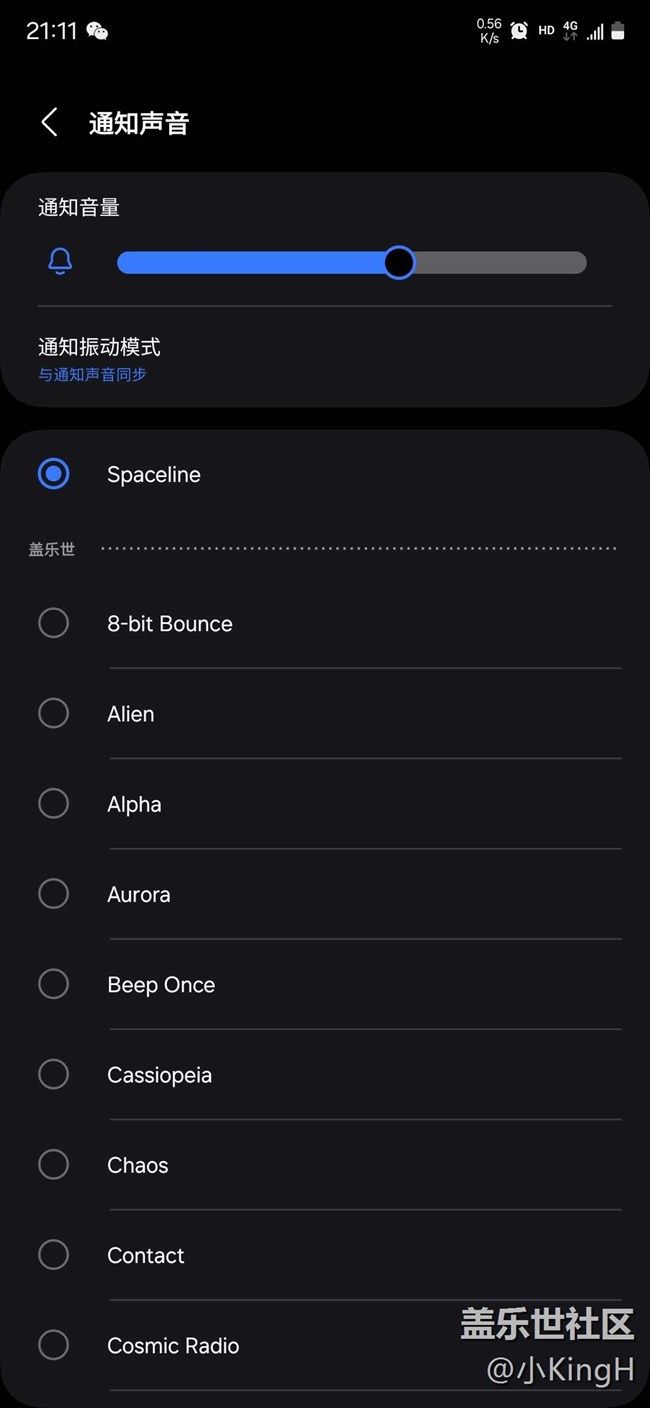This screenshot has height=1408, width=650.
Task: Tap the battery status icon
Action: click(x=618, y=31)
